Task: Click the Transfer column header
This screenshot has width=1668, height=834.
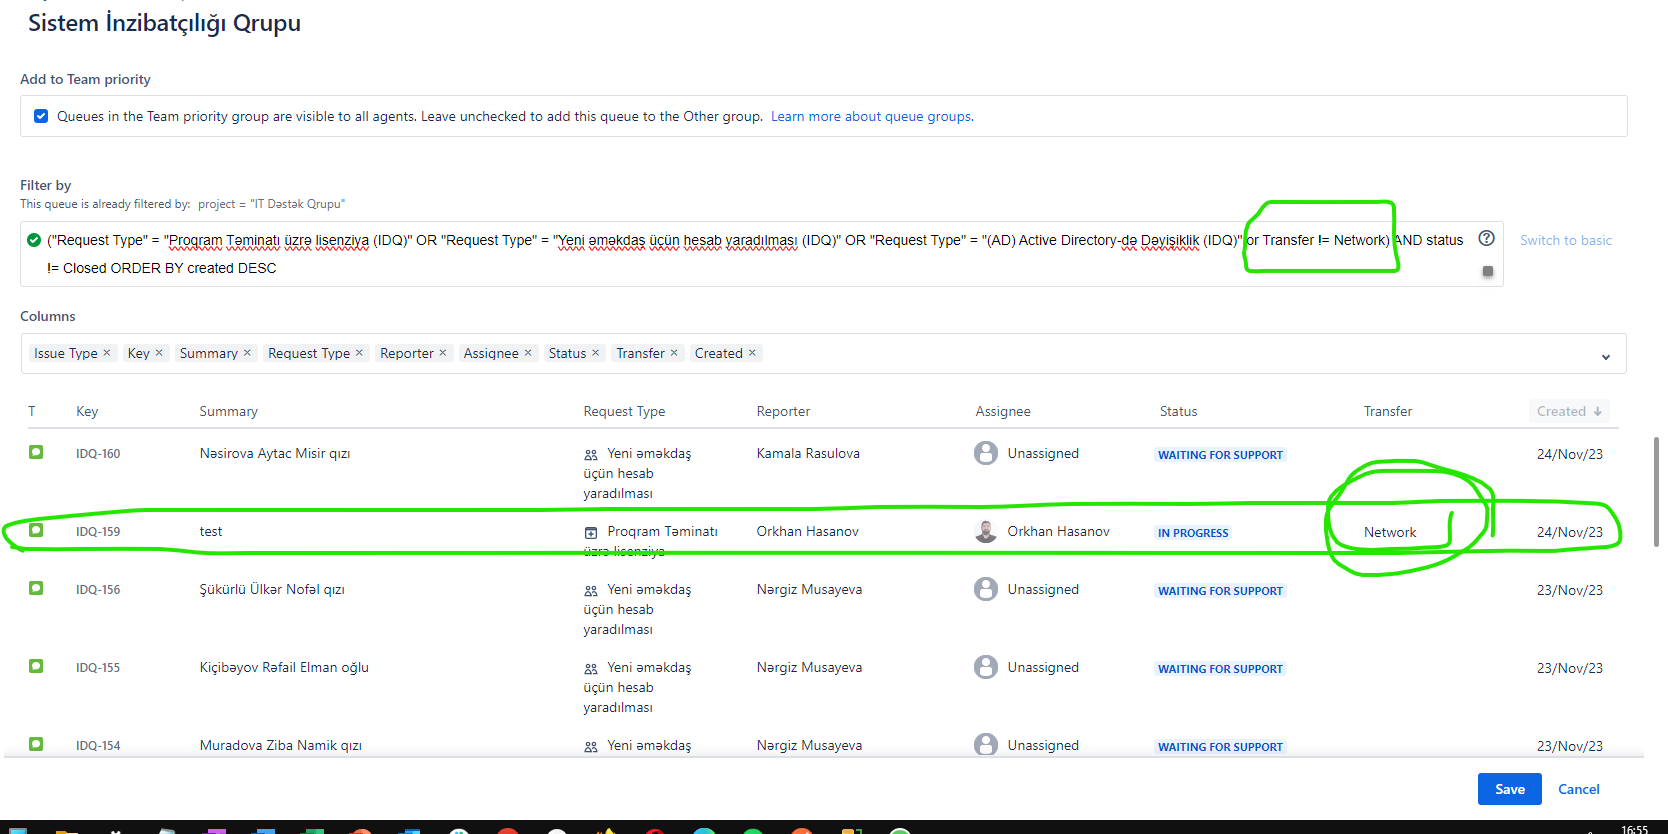Action: (1388, 411)
